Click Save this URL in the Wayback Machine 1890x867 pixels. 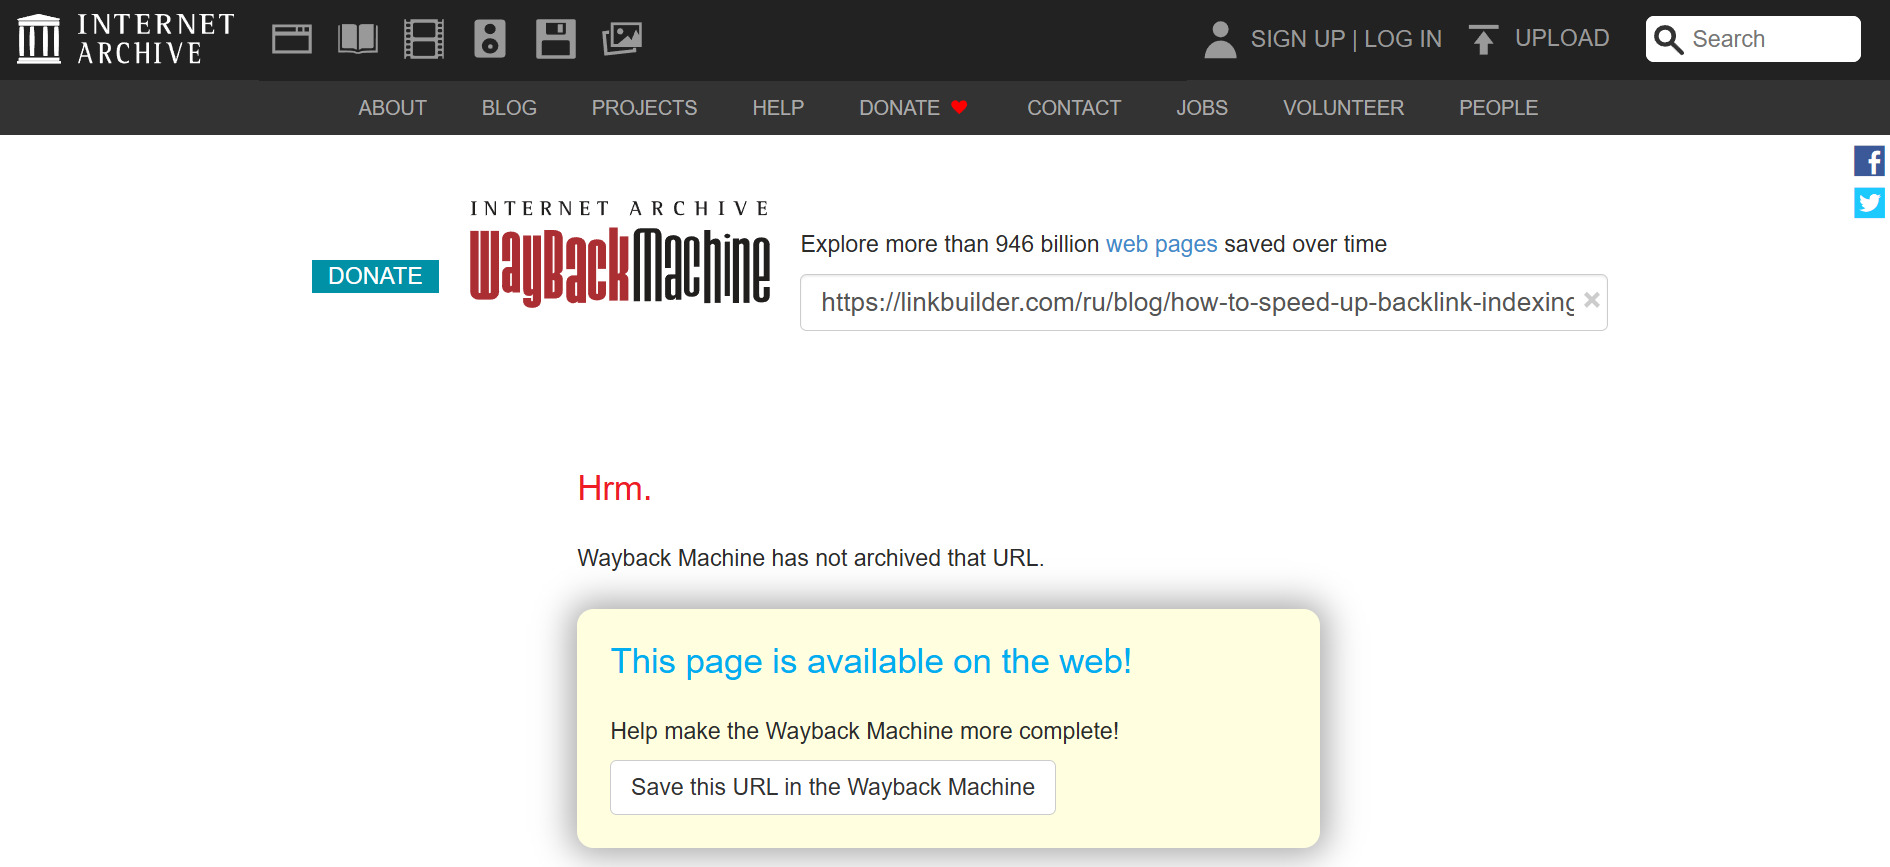pyautogui.click(x=833, y=787)
